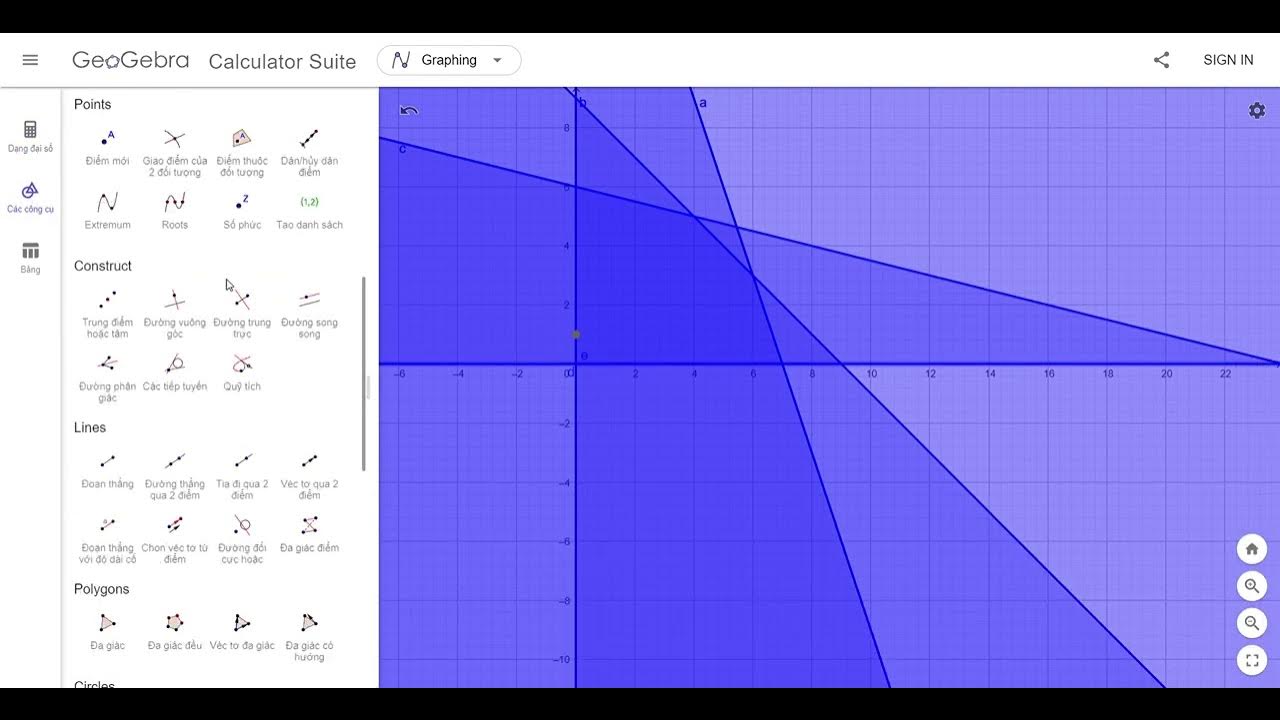Select the Tạo danh sách list tool
This screenshot has width=1280, height=720.
tap(310, 211)
